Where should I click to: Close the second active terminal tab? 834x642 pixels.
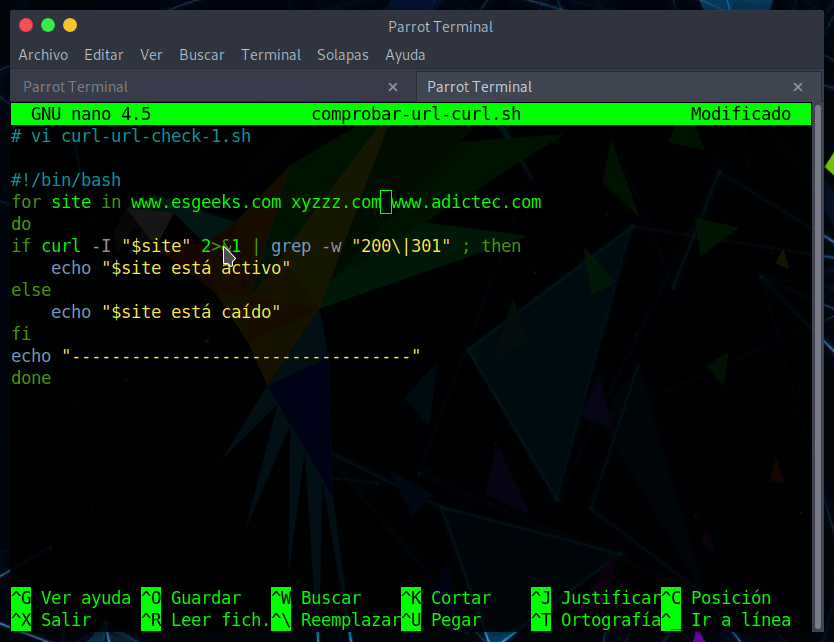(798, 87)
